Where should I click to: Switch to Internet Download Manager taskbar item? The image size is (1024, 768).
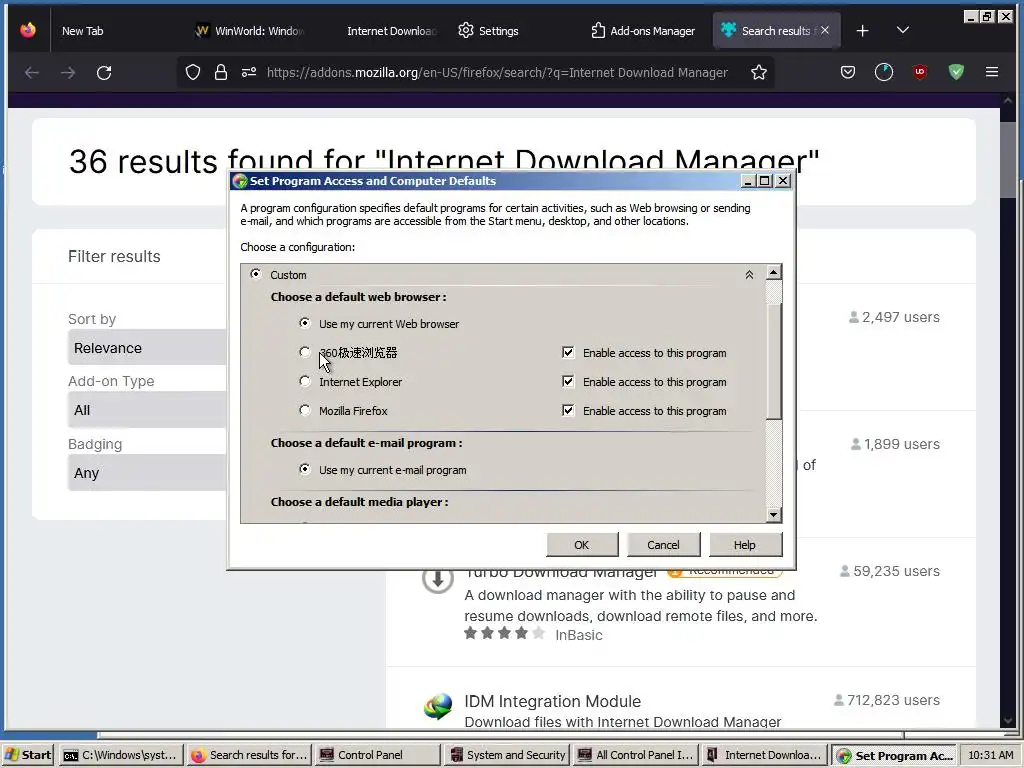(764, 755)
